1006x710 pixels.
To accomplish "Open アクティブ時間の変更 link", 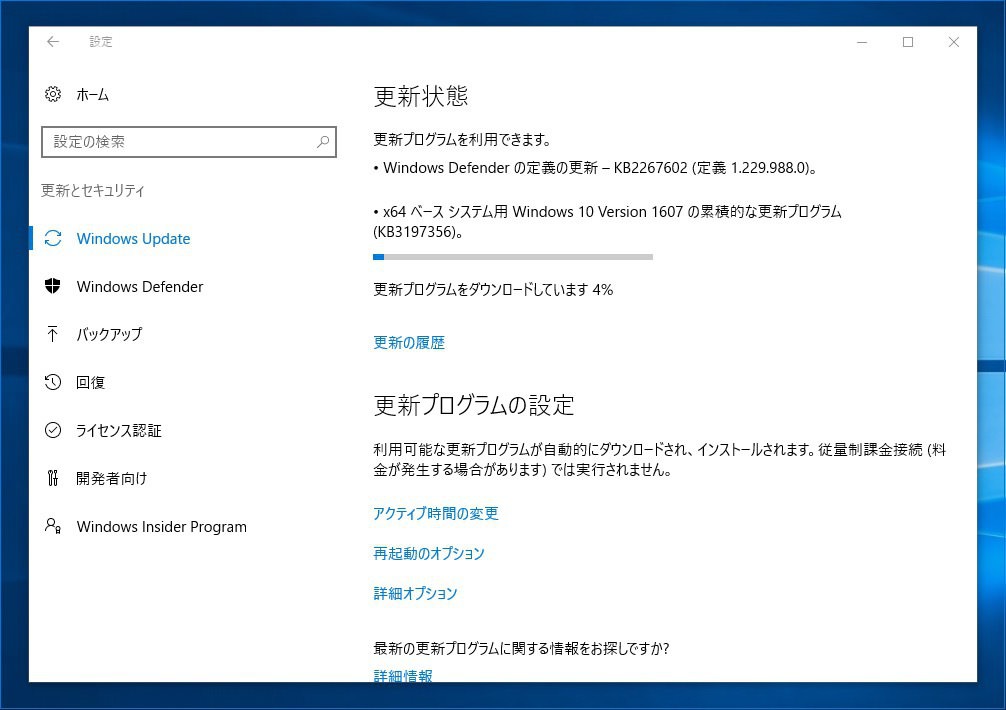I will [x=436, y=513].
